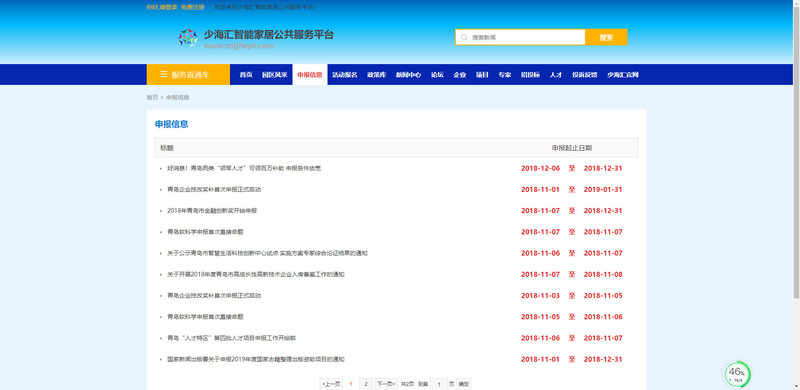Open 青岛企业技改奖补 article ending 2018-11-05
800x390 pixels.
[214, 296]
